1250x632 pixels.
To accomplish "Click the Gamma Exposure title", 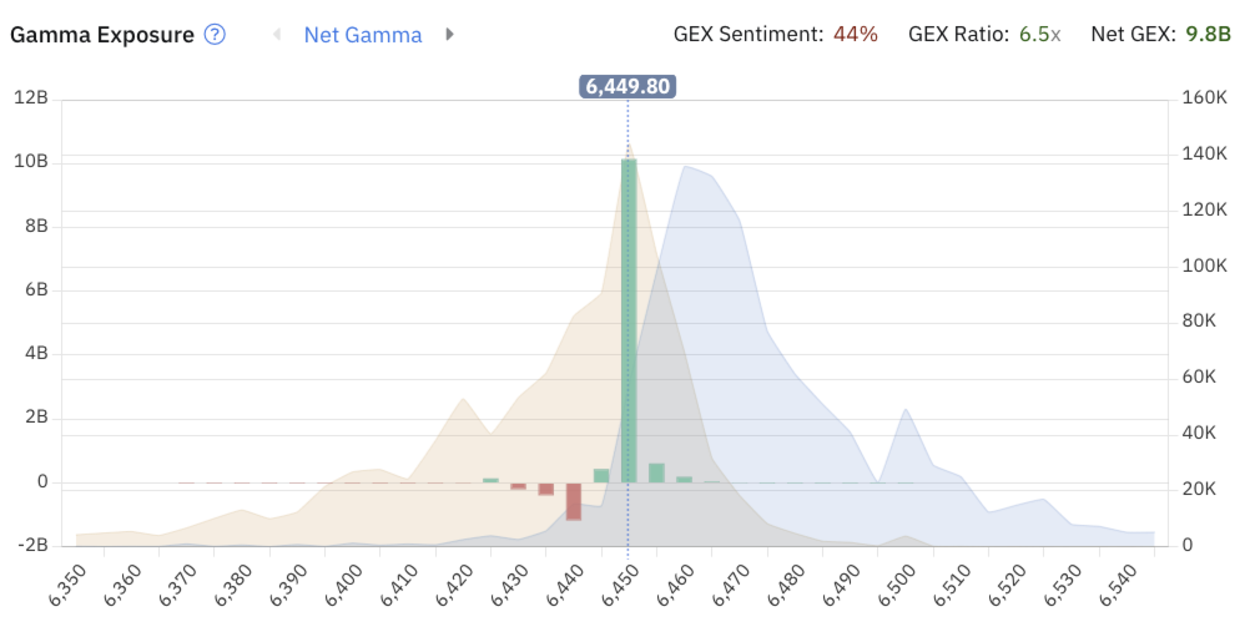I will point(101,34).
